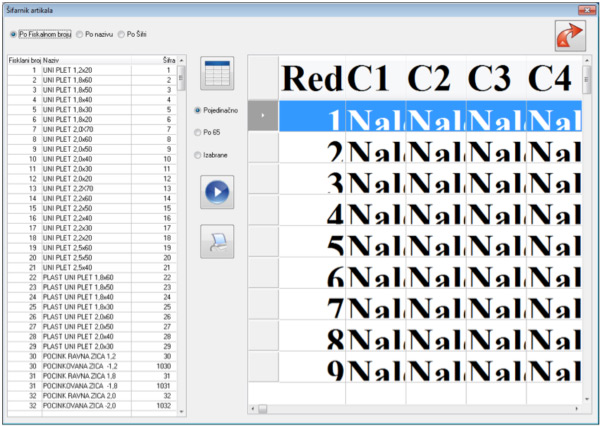Click the C2 column header in grid
Screen dimensions: 600x426
tap(435, 78)
